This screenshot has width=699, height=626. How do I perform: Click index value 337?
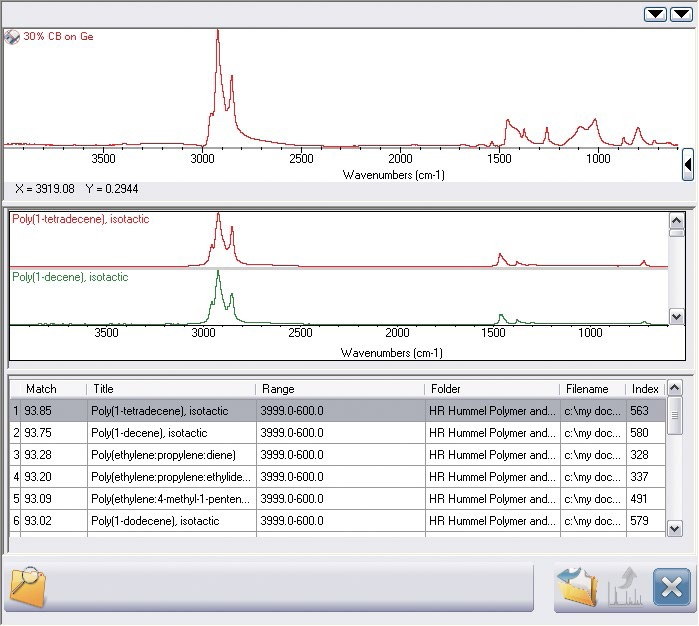(x=639, y=477)
